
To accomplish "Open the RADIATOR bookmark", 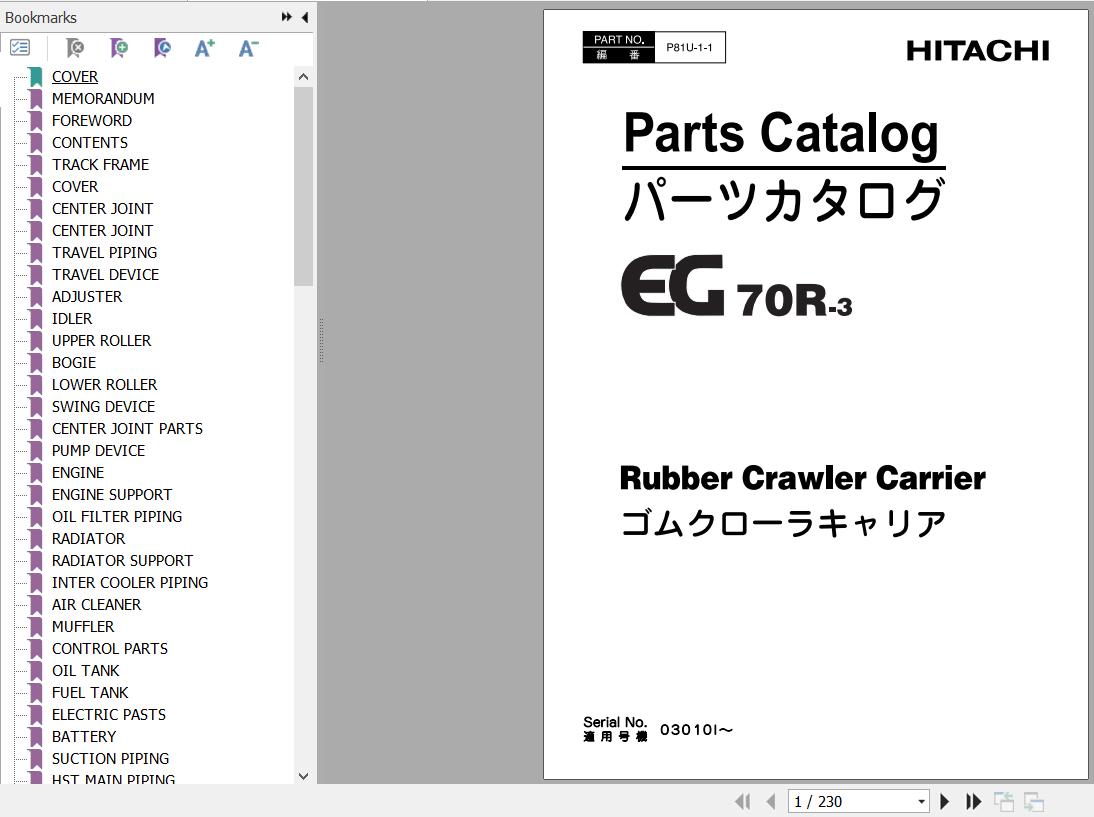I will click(89, 538).
